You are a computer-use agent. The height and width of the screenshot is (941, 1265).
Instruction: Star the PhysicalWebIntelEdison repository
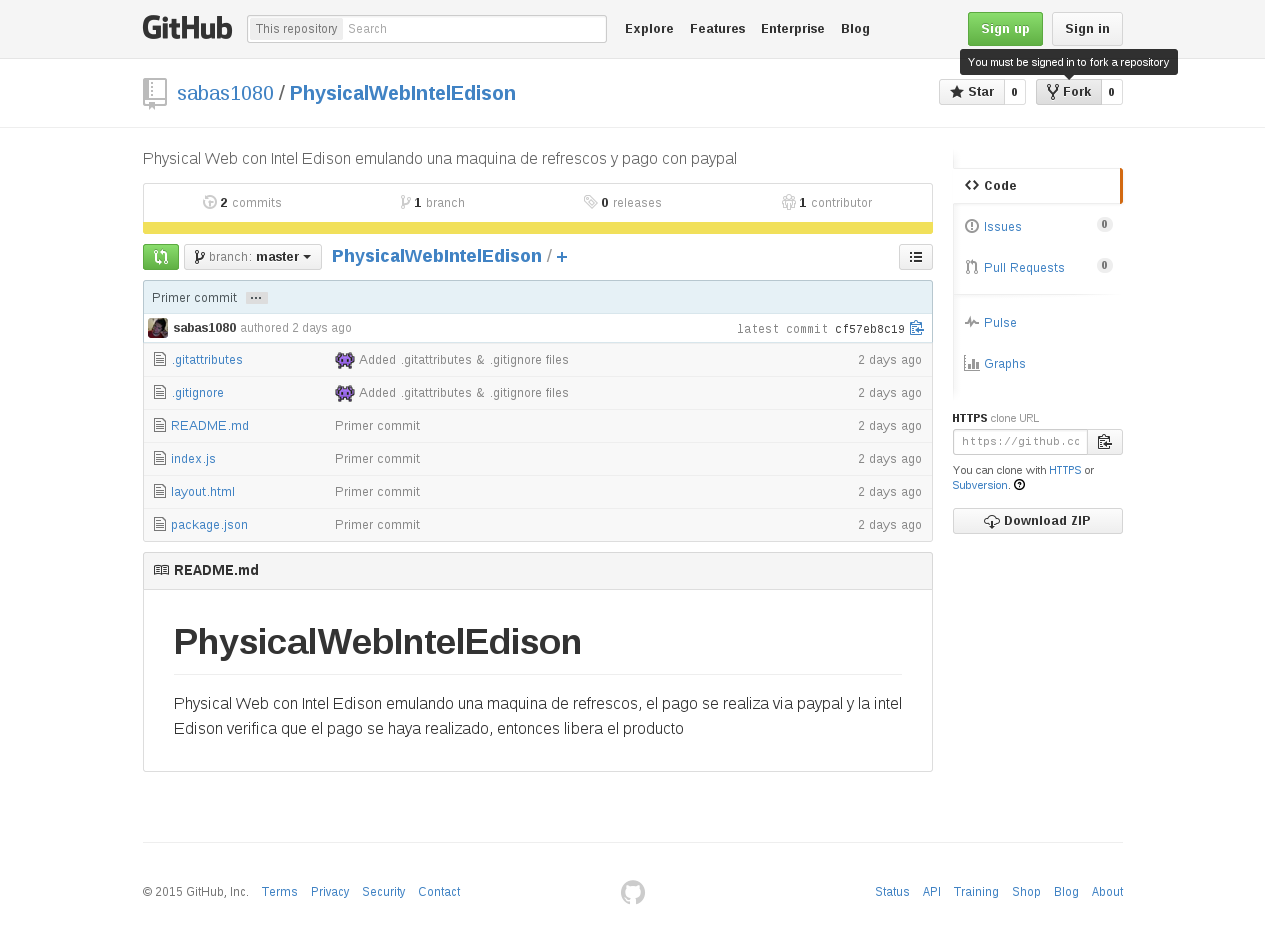[971, 91]
